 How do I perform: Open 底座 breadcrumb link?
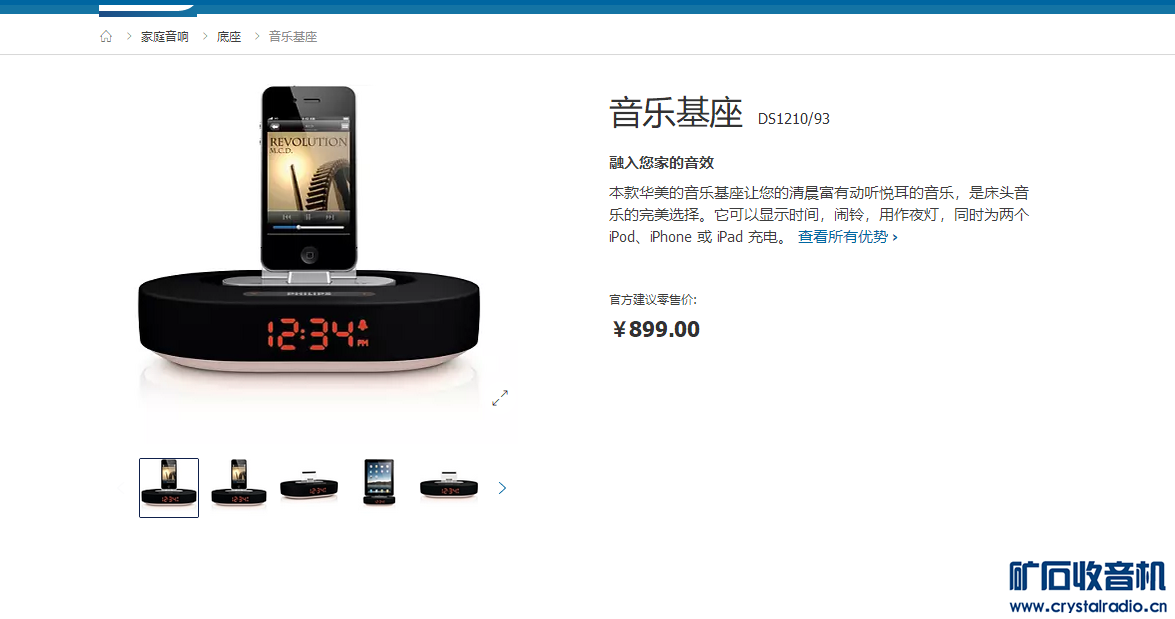tap(229, 37)
